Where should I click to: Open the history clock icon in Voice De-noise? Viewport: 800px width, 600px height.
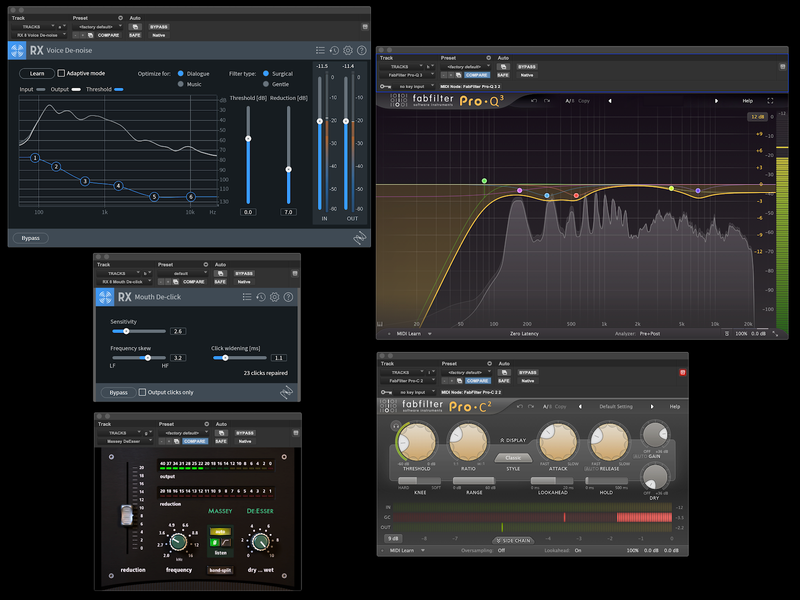coord(334,50)
